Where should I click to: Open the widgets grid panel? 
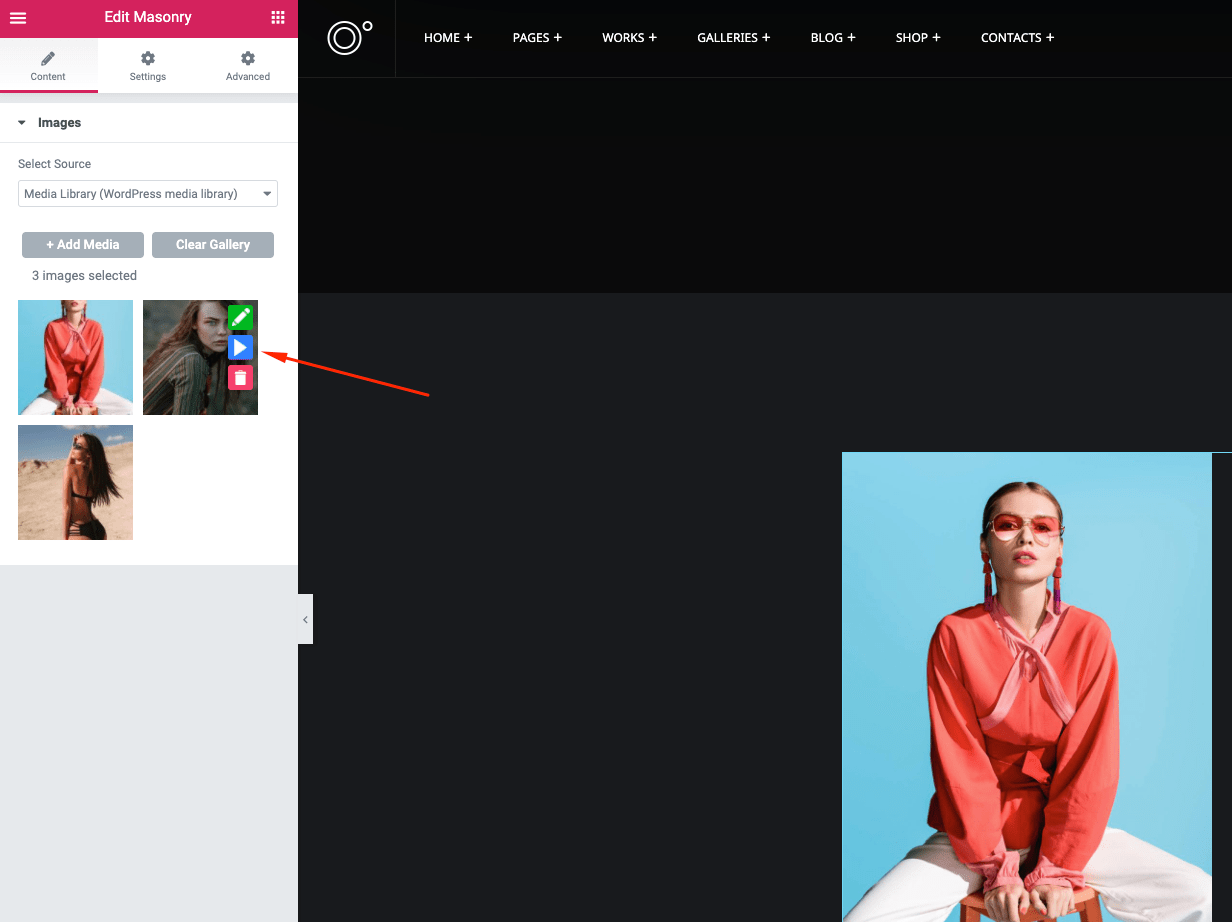click(278, 18)
